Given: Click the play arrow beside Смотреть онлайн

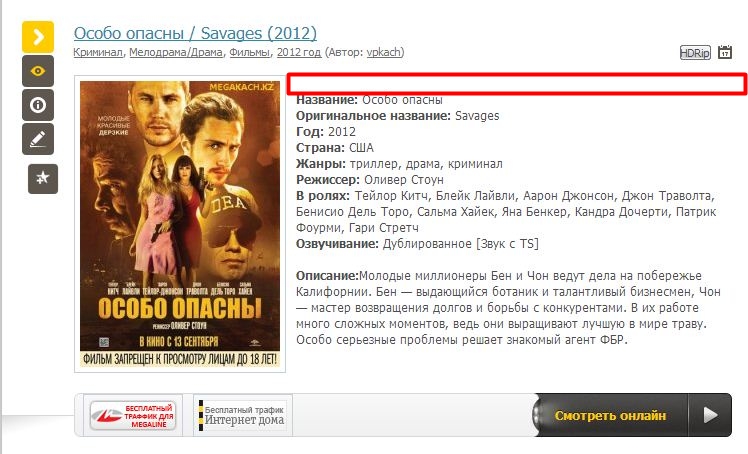Looking at the screenshot, I should [x=710, y=415].
